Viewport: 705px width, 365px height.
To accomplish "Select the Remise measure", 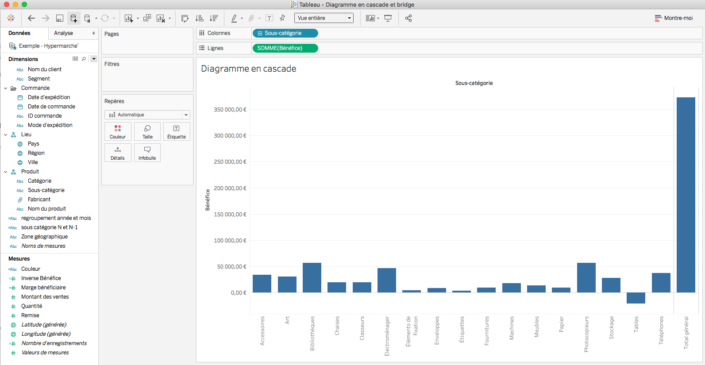I will tap(30, 315).
